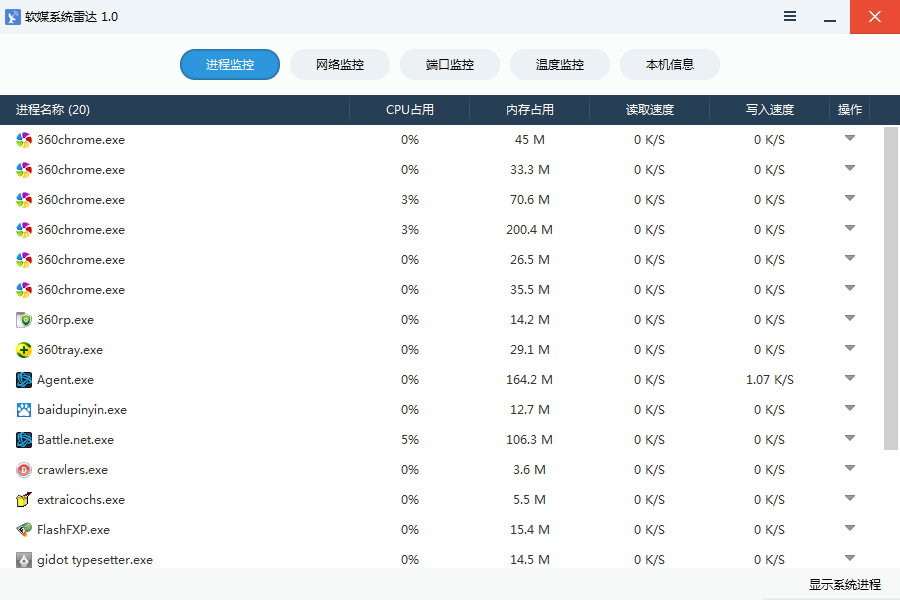Click the 164.2 M memory value
900x600 pixels.
[x=529, y=380]
